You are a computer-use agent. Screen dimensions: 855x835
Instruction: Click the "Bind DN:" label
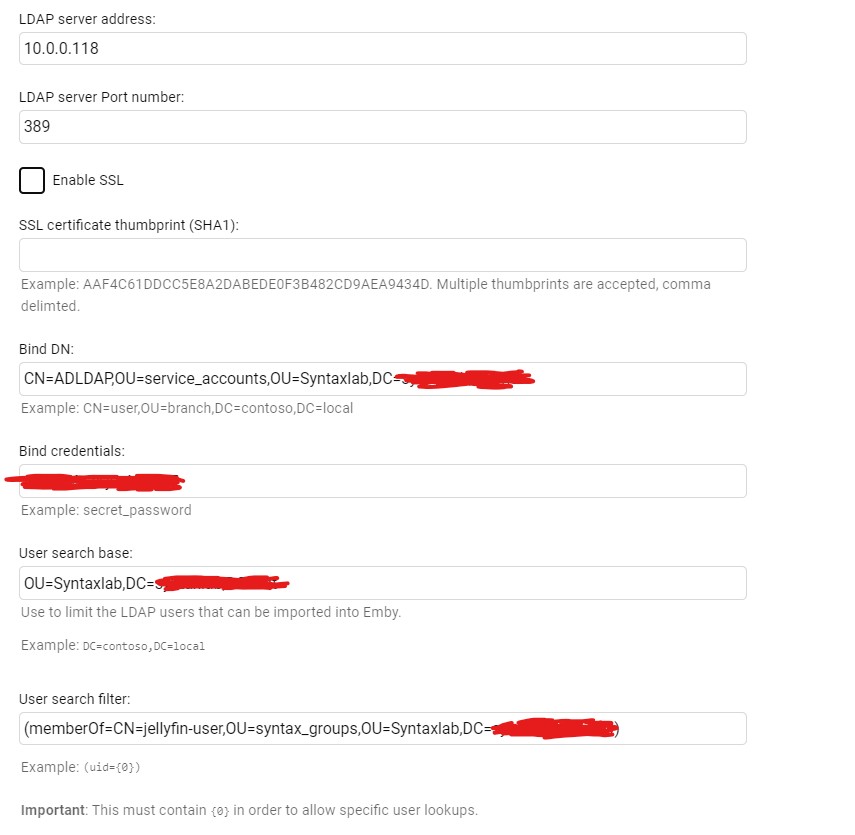click(x=47, y=349)
